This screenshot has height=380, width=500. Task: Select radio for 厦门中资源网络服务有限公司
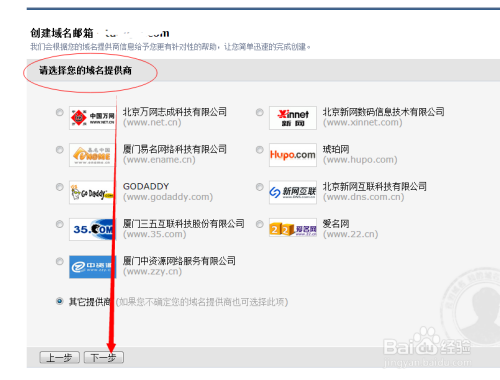click(x=60, y=261)
